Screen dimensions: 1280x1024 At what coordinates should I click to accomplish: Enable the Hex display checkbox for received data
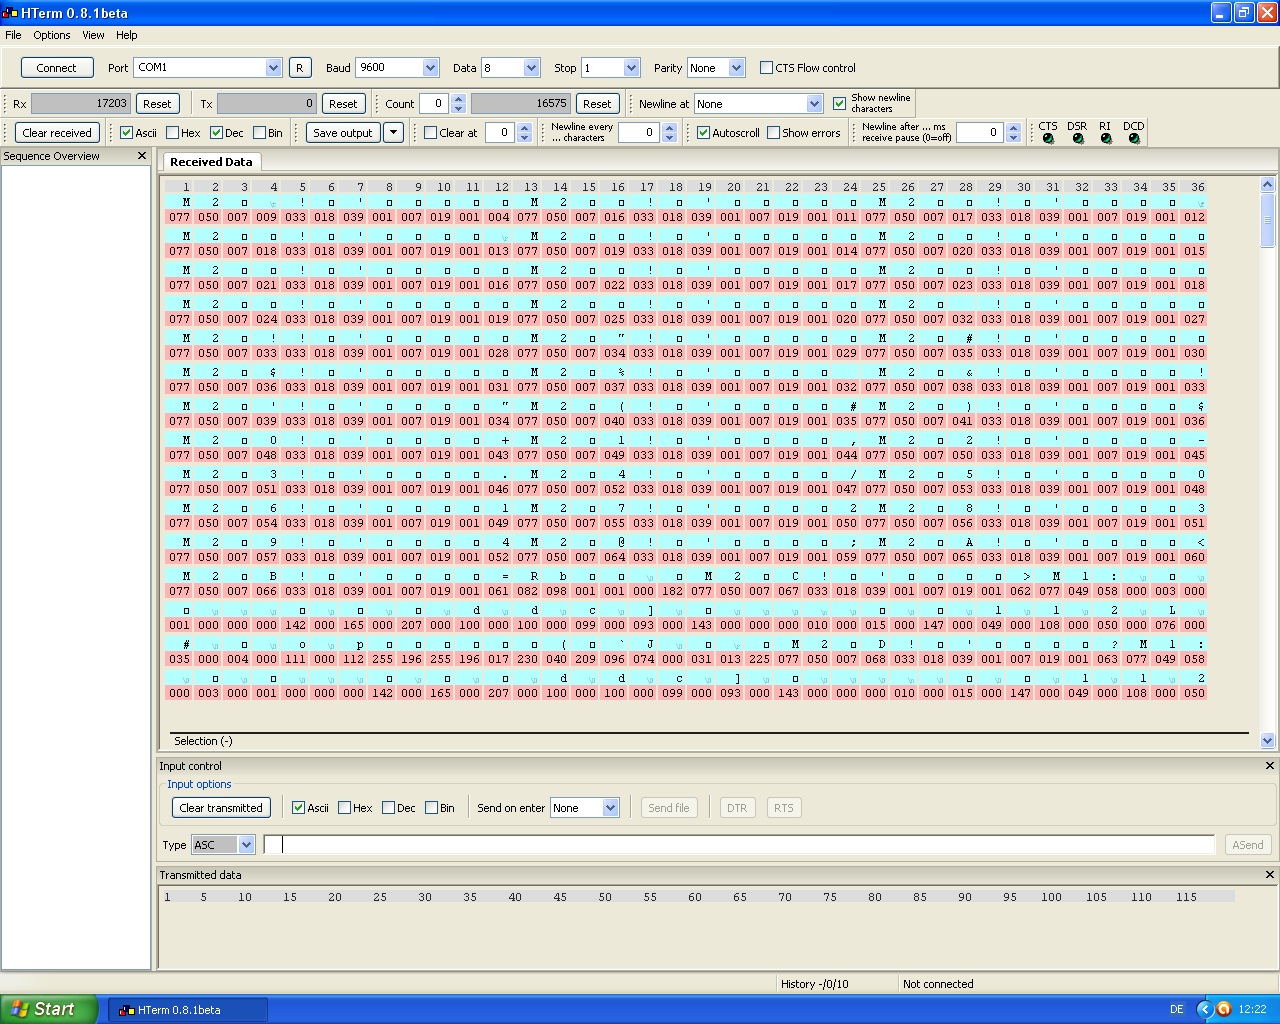click(x=173, y=133)
